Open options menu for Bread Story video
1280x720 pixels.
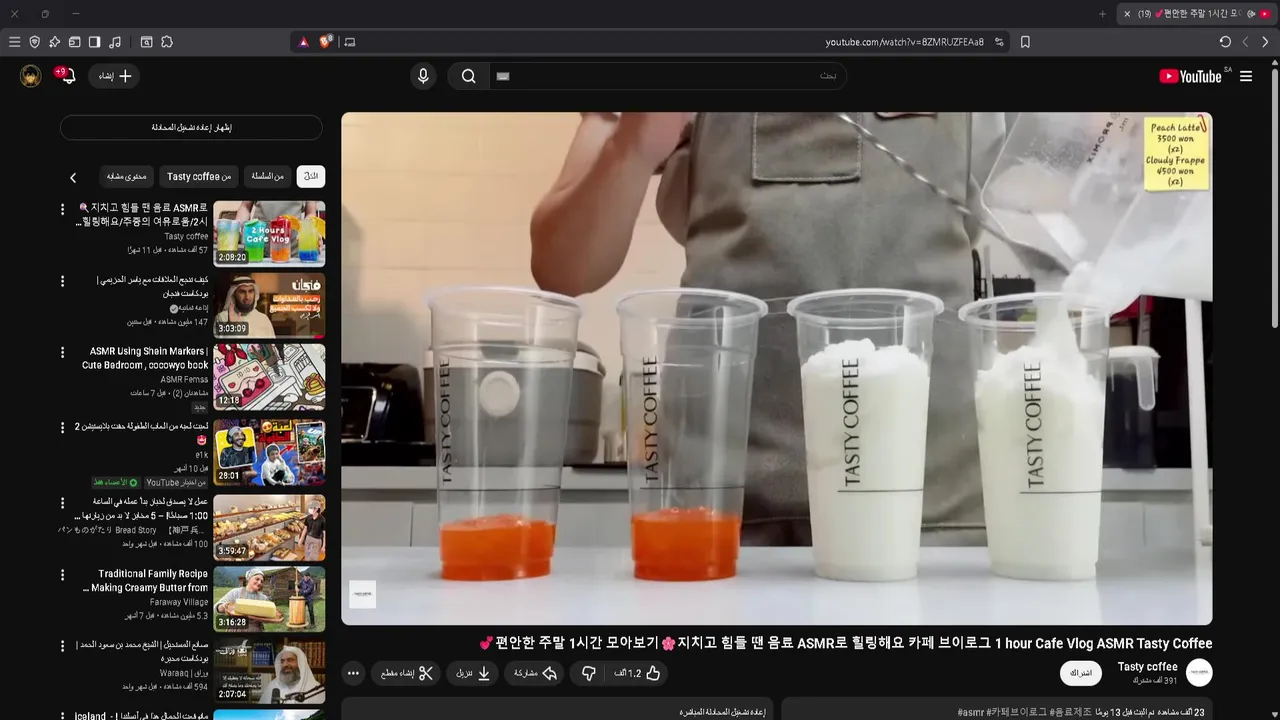(62, 503)
